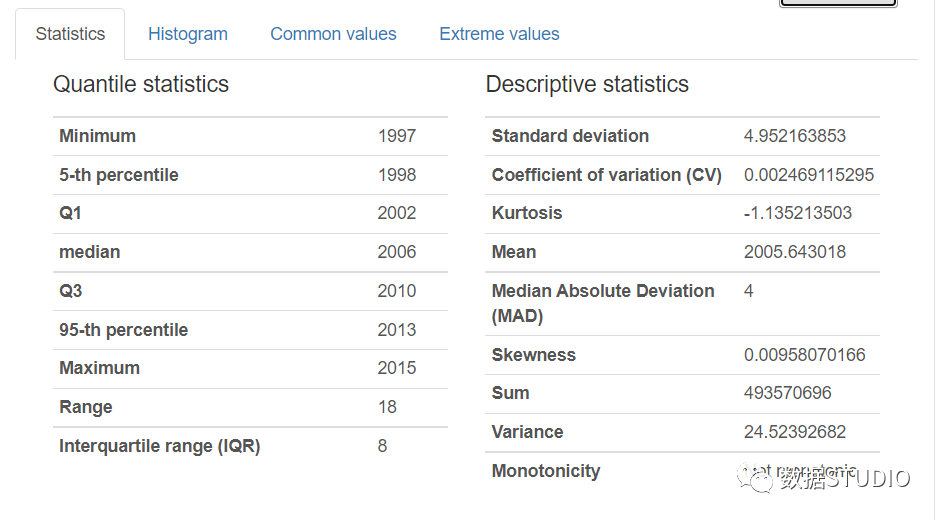Click the 5-th percentile row label

(x=119, y=175)
